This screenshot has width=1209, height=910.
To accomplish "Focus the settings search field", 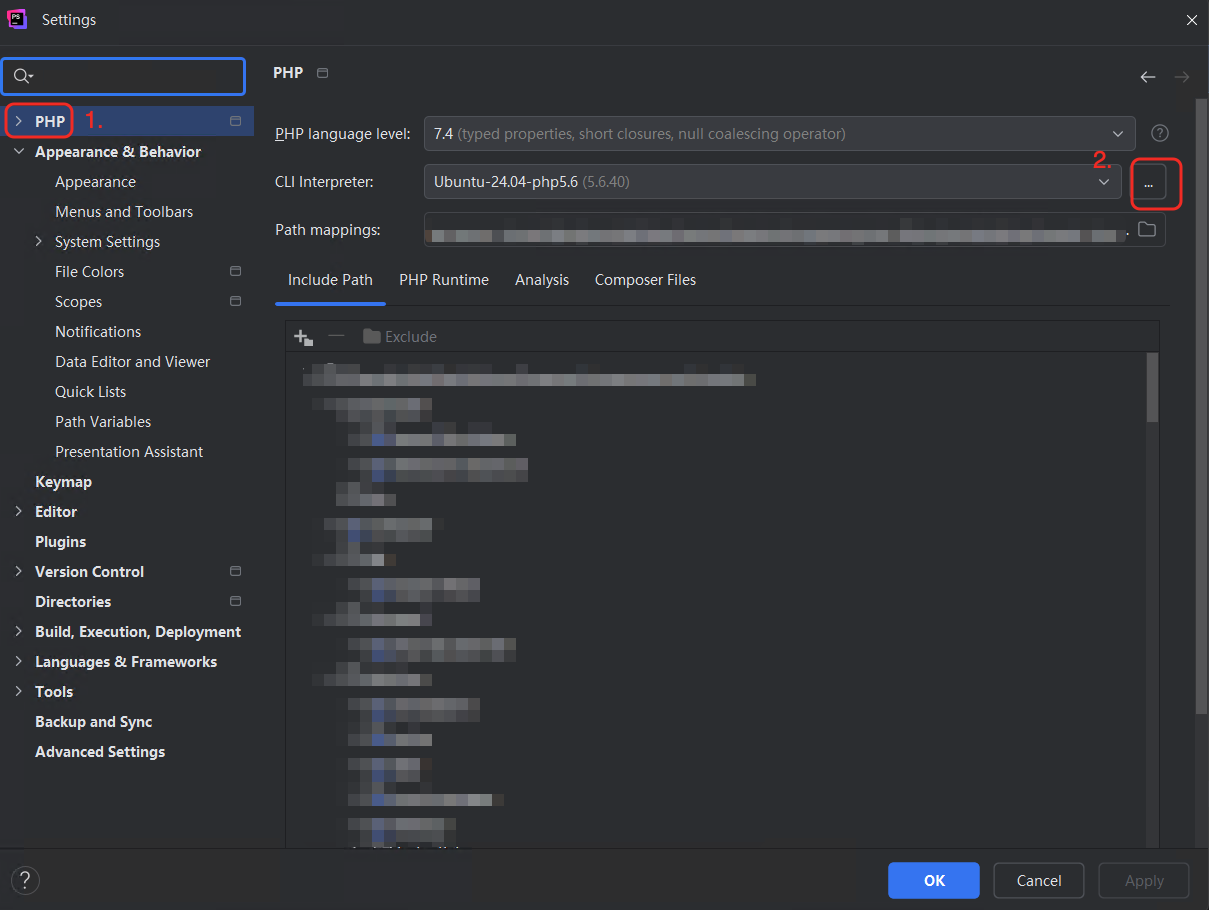I will [124, 76].
